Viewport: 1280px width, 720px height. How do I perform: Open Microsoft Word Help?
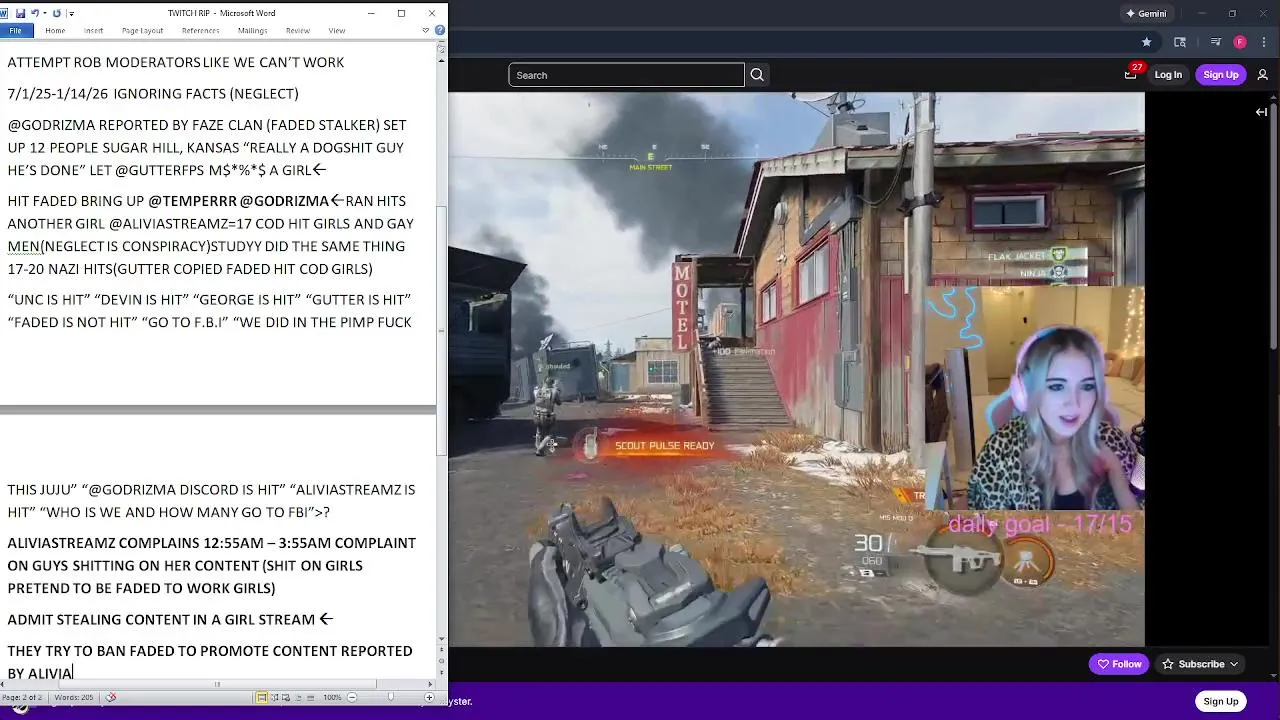click(440, 31)
